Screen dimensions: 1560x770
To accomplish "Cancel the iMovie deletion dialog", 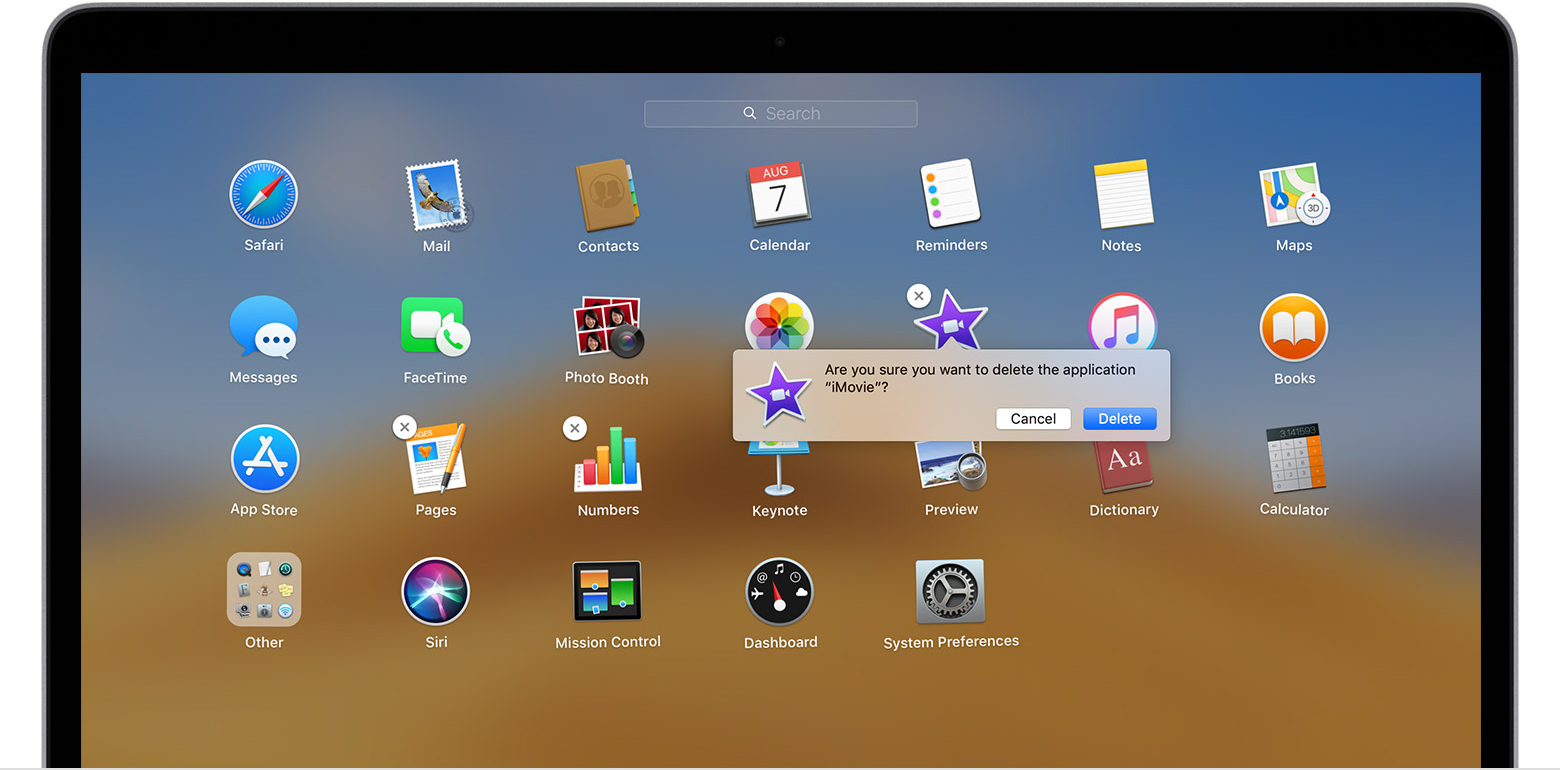I will (1033, 418).
